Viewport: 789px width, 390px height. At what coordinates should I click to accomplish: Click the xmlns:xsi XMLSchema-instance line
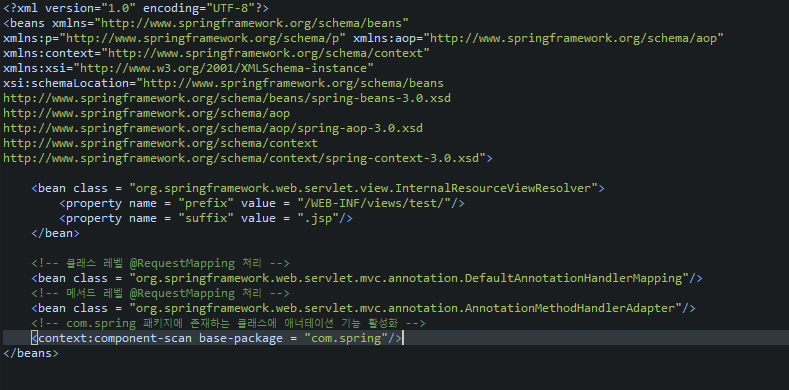pos(188,68)
